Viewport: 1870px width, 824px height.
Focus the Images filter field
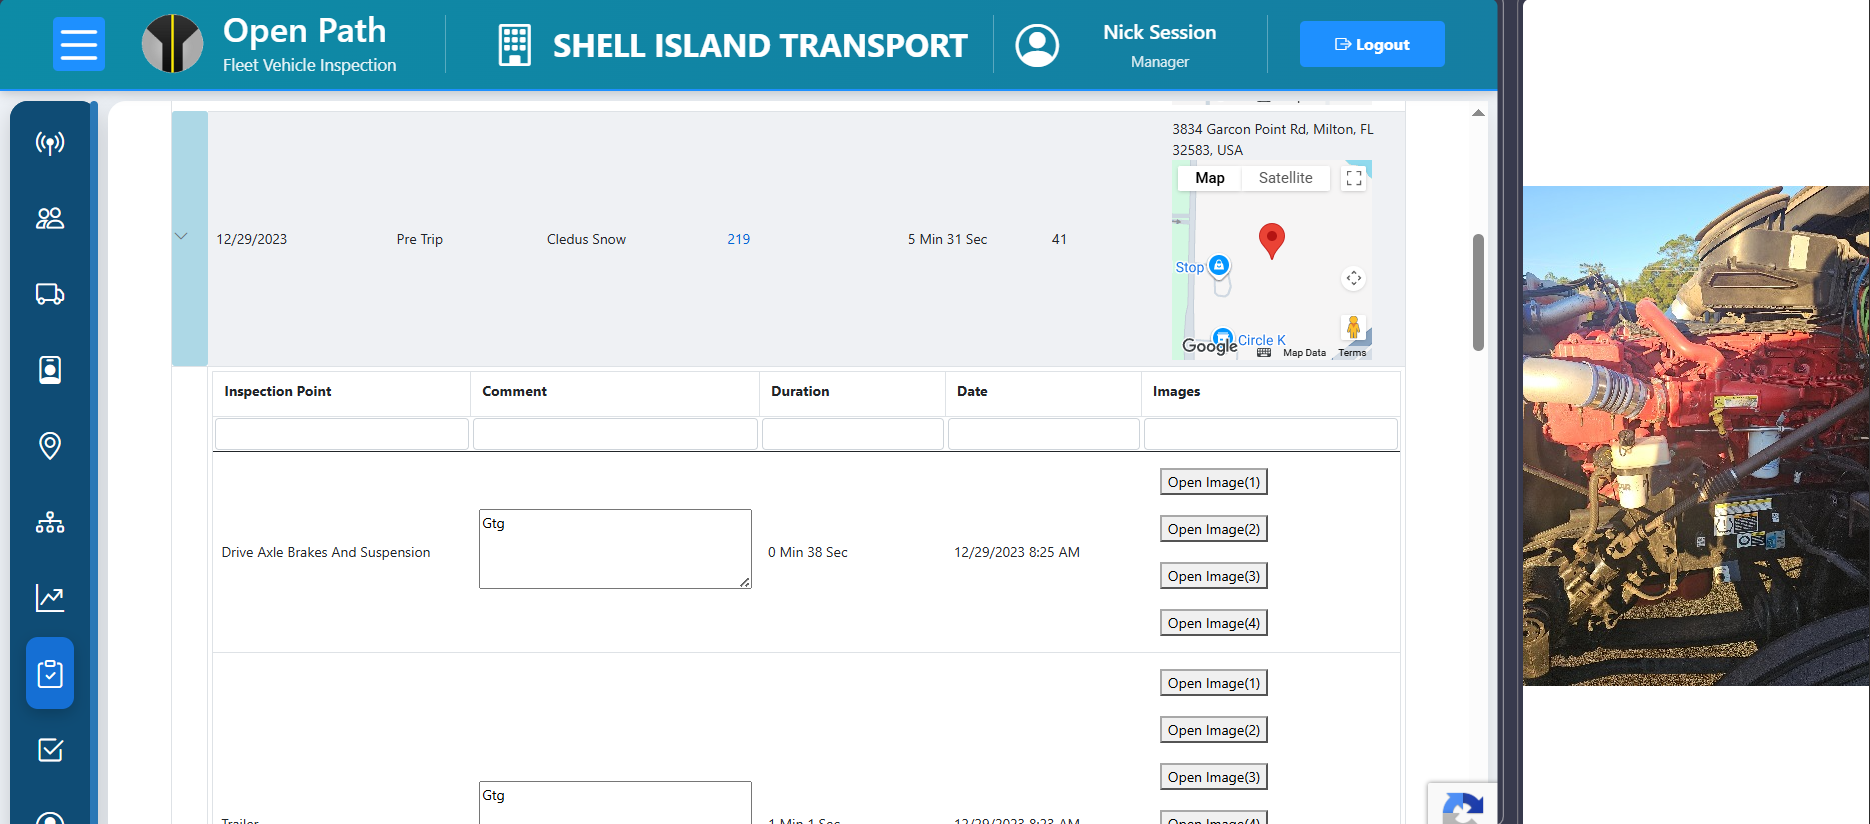point(1271,434)
